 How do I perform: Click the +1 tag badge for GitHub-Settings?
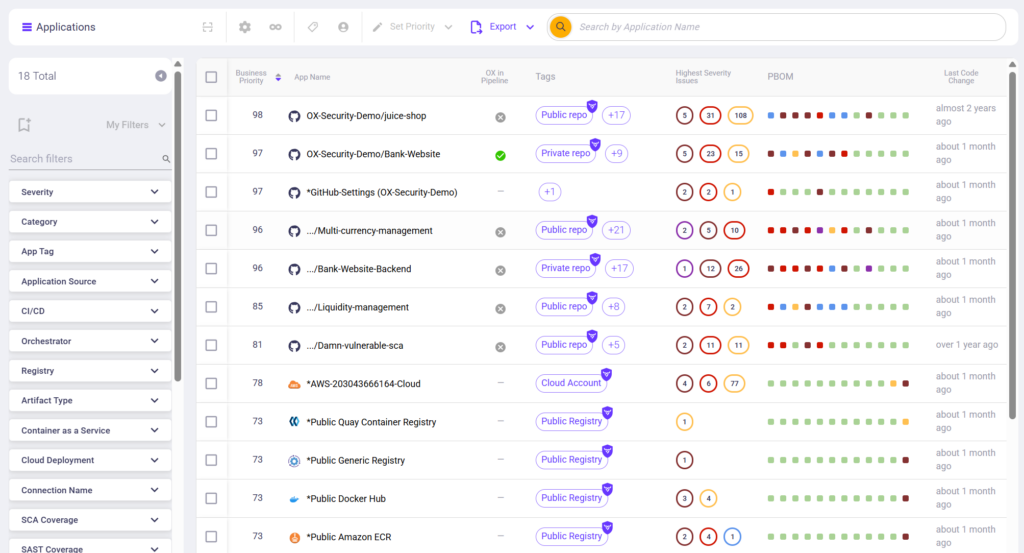(550, 192)
